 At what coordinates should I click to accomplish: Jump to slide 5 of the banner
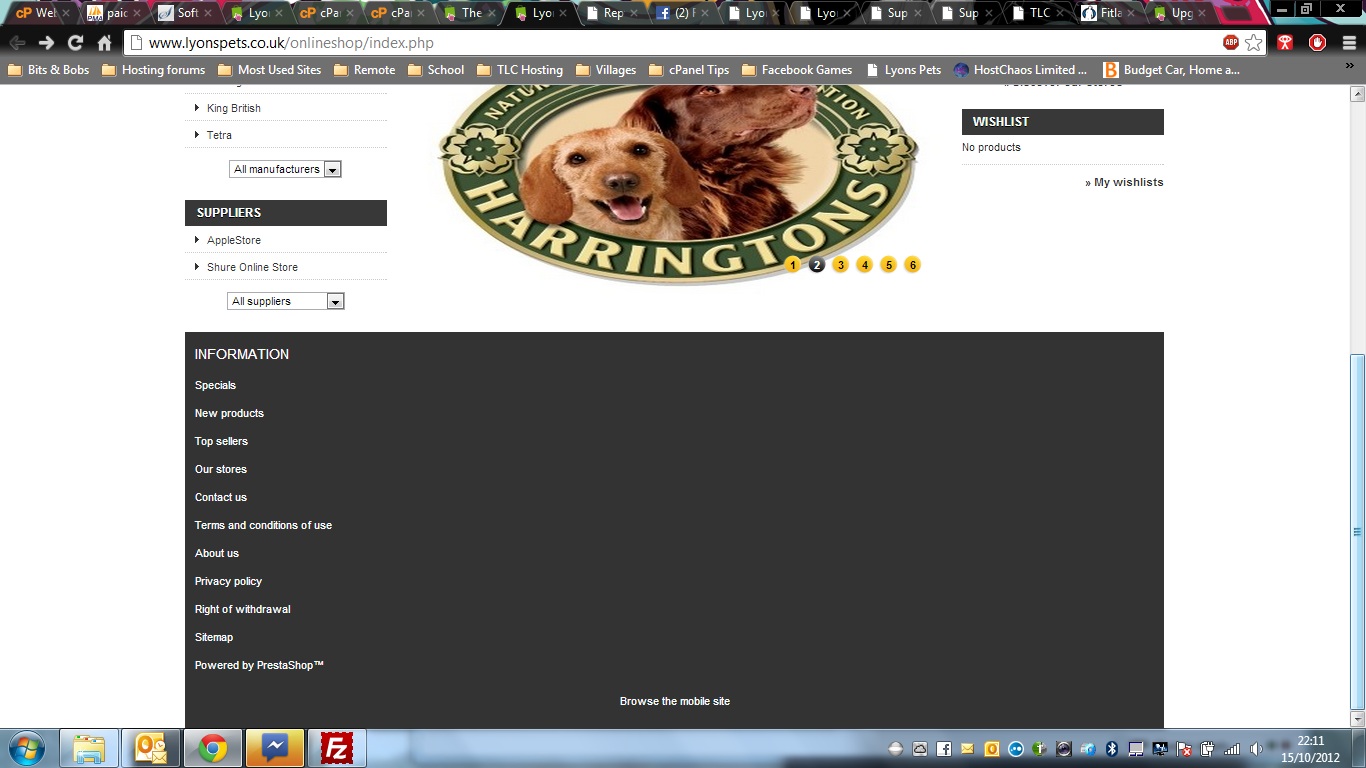click(x=889, y=265)
